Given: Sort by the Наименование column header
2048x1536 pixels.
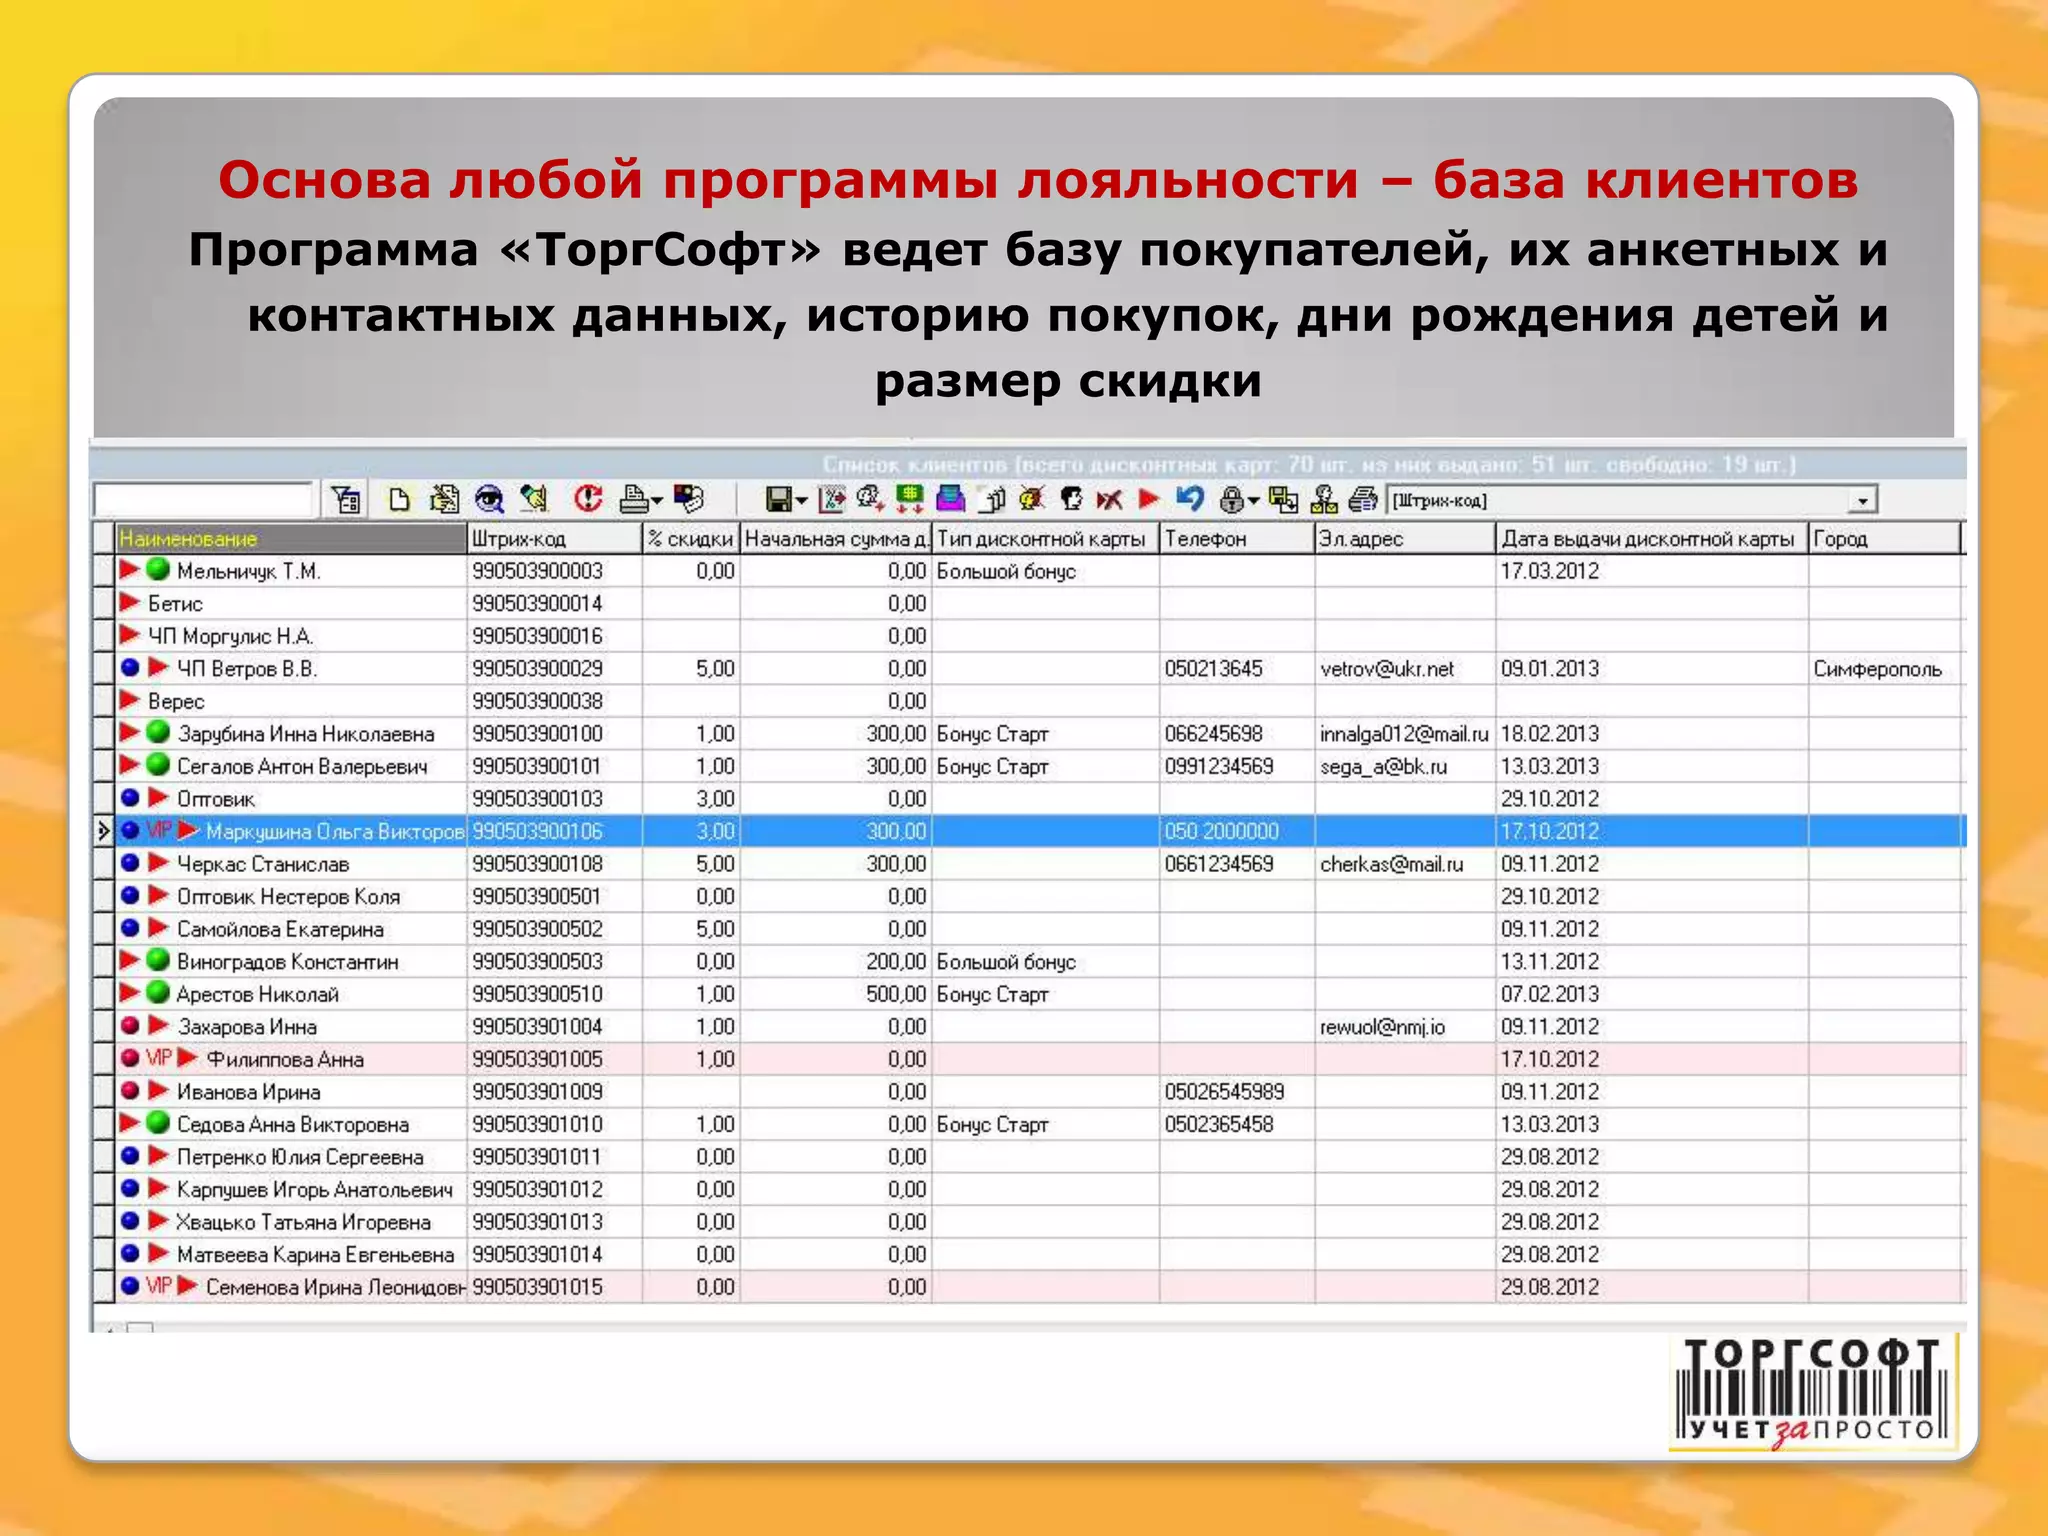Looking at the screenshot, I should (291, 539).
